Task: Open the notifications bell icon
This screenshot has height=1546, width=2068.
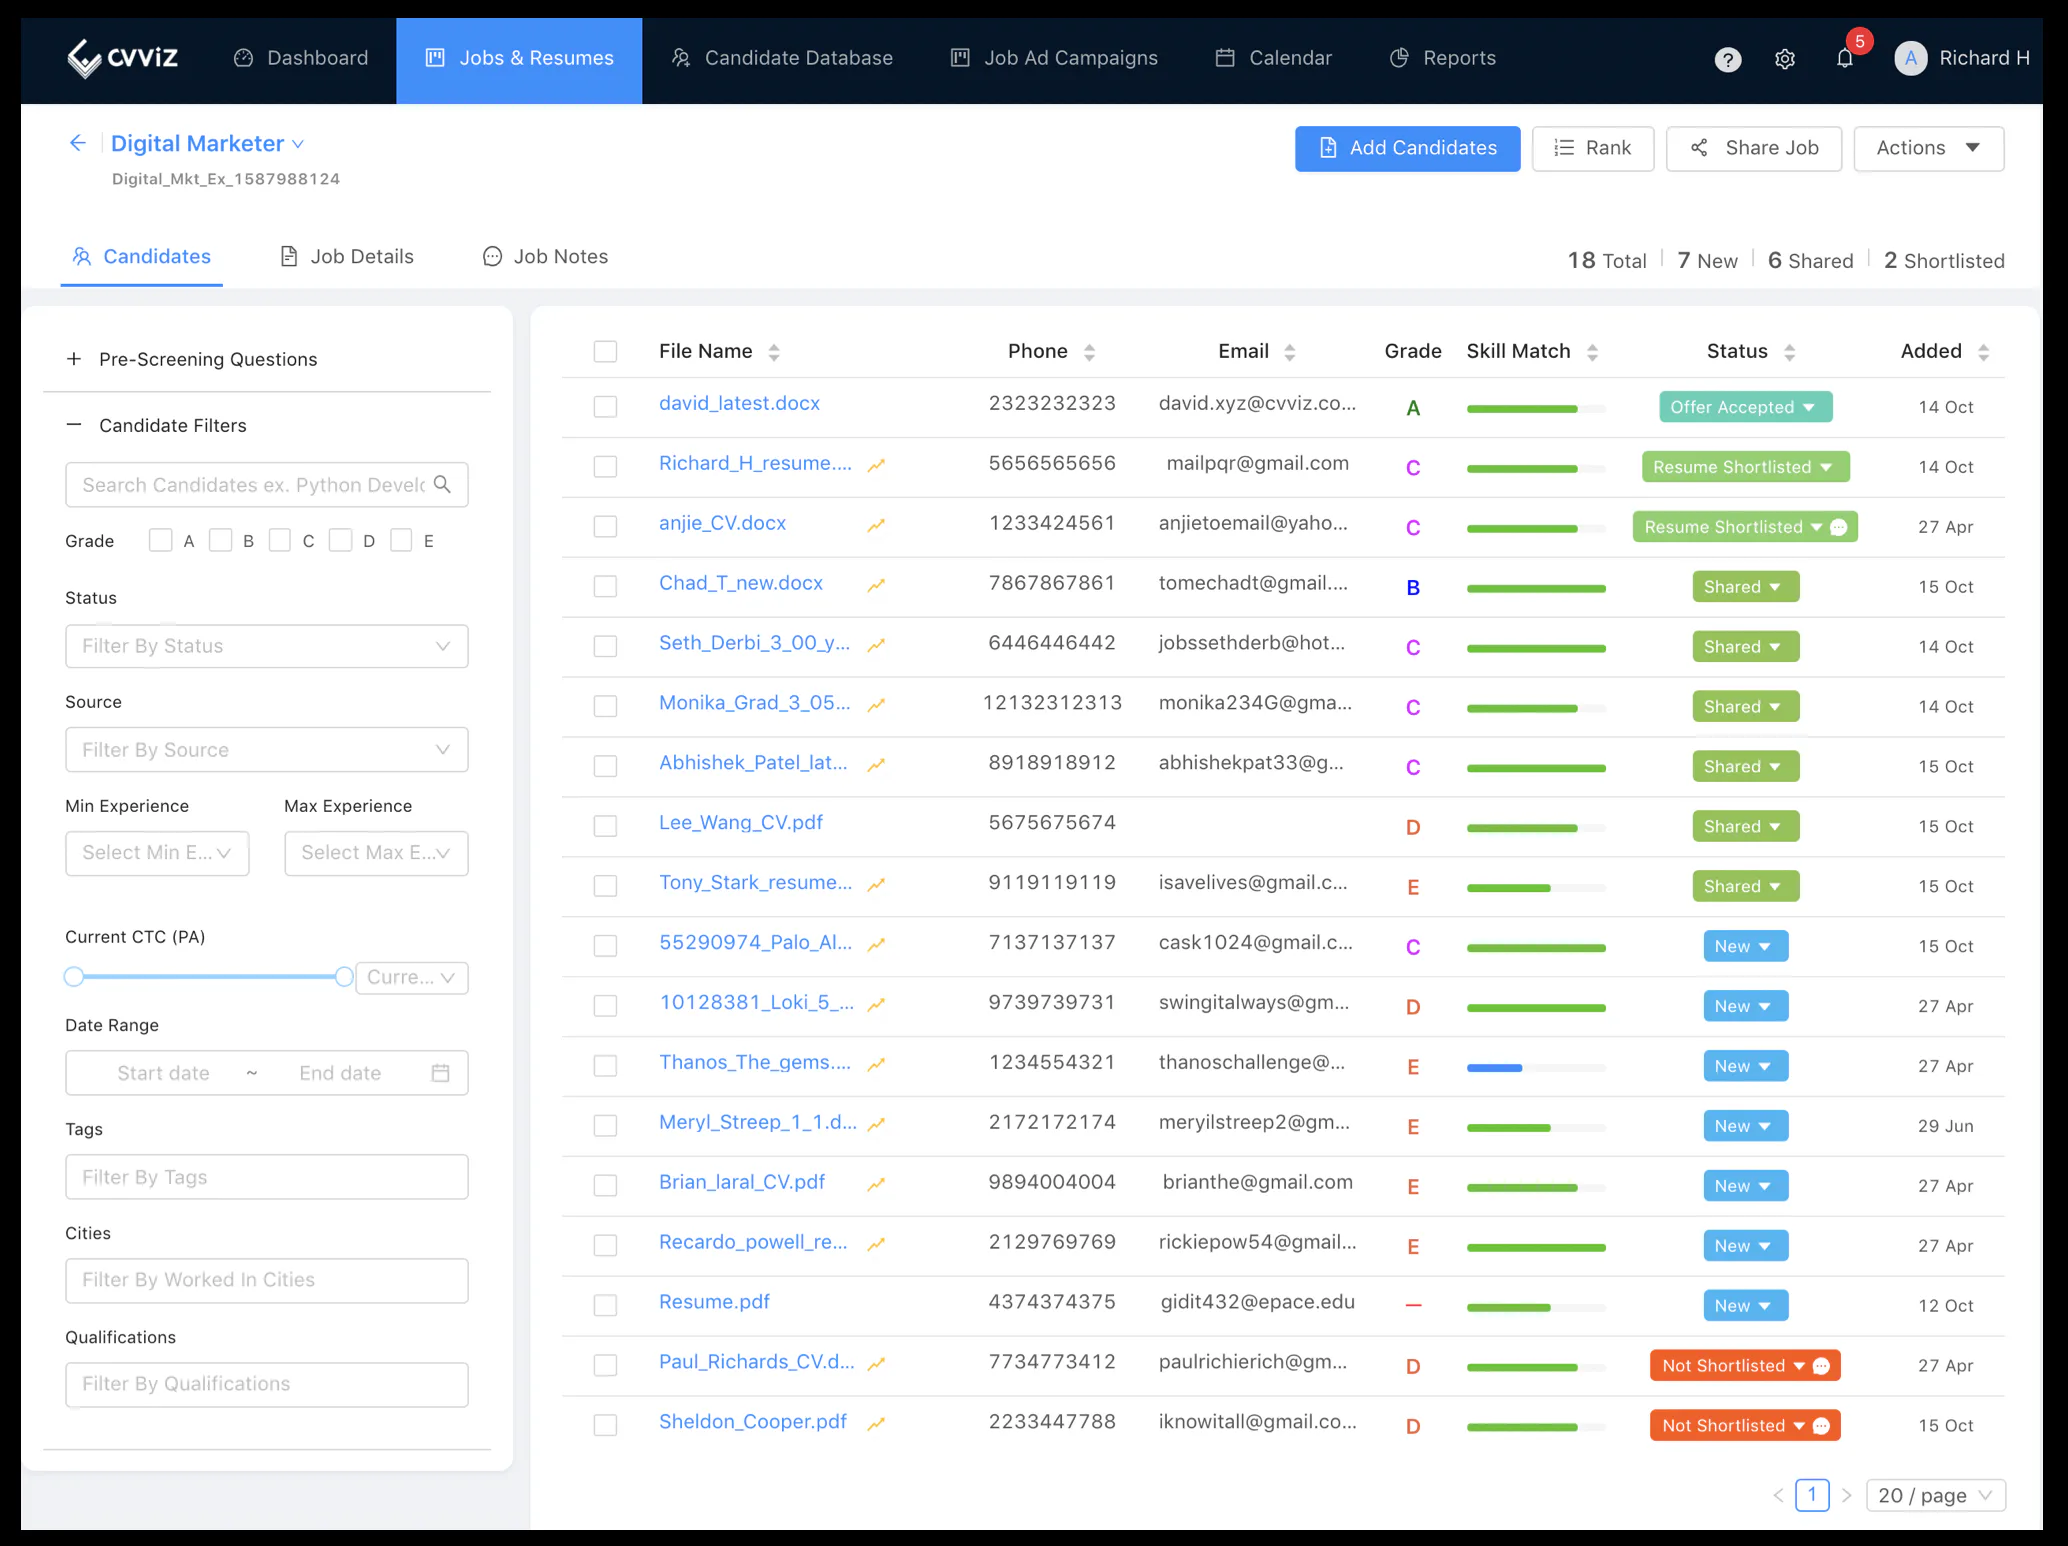Action: 1845,59
